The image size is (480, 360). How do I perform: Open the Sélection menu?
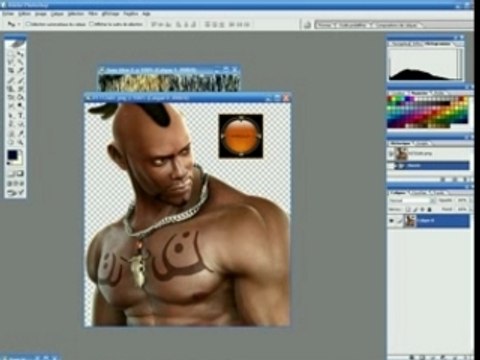point(76,14)
